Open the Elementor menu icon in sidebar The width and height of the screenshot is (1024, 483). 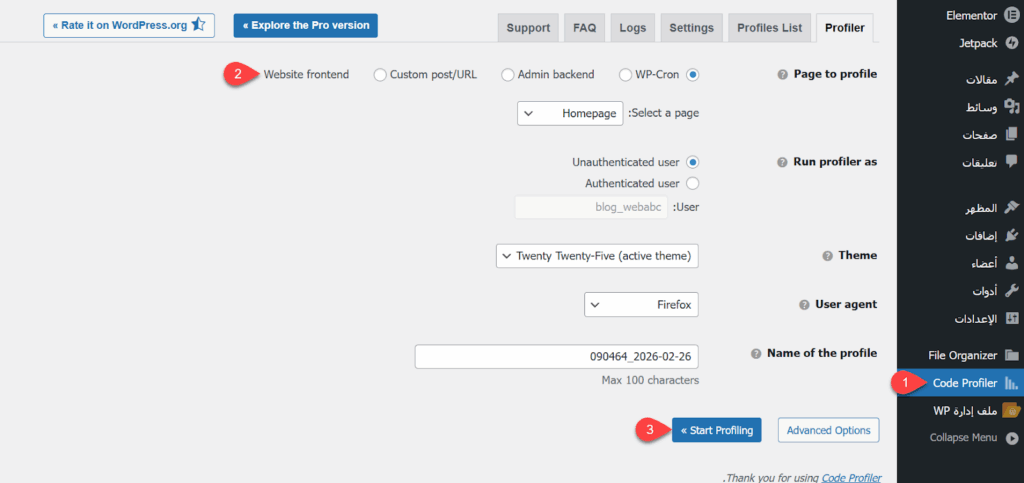[1012, 16]
